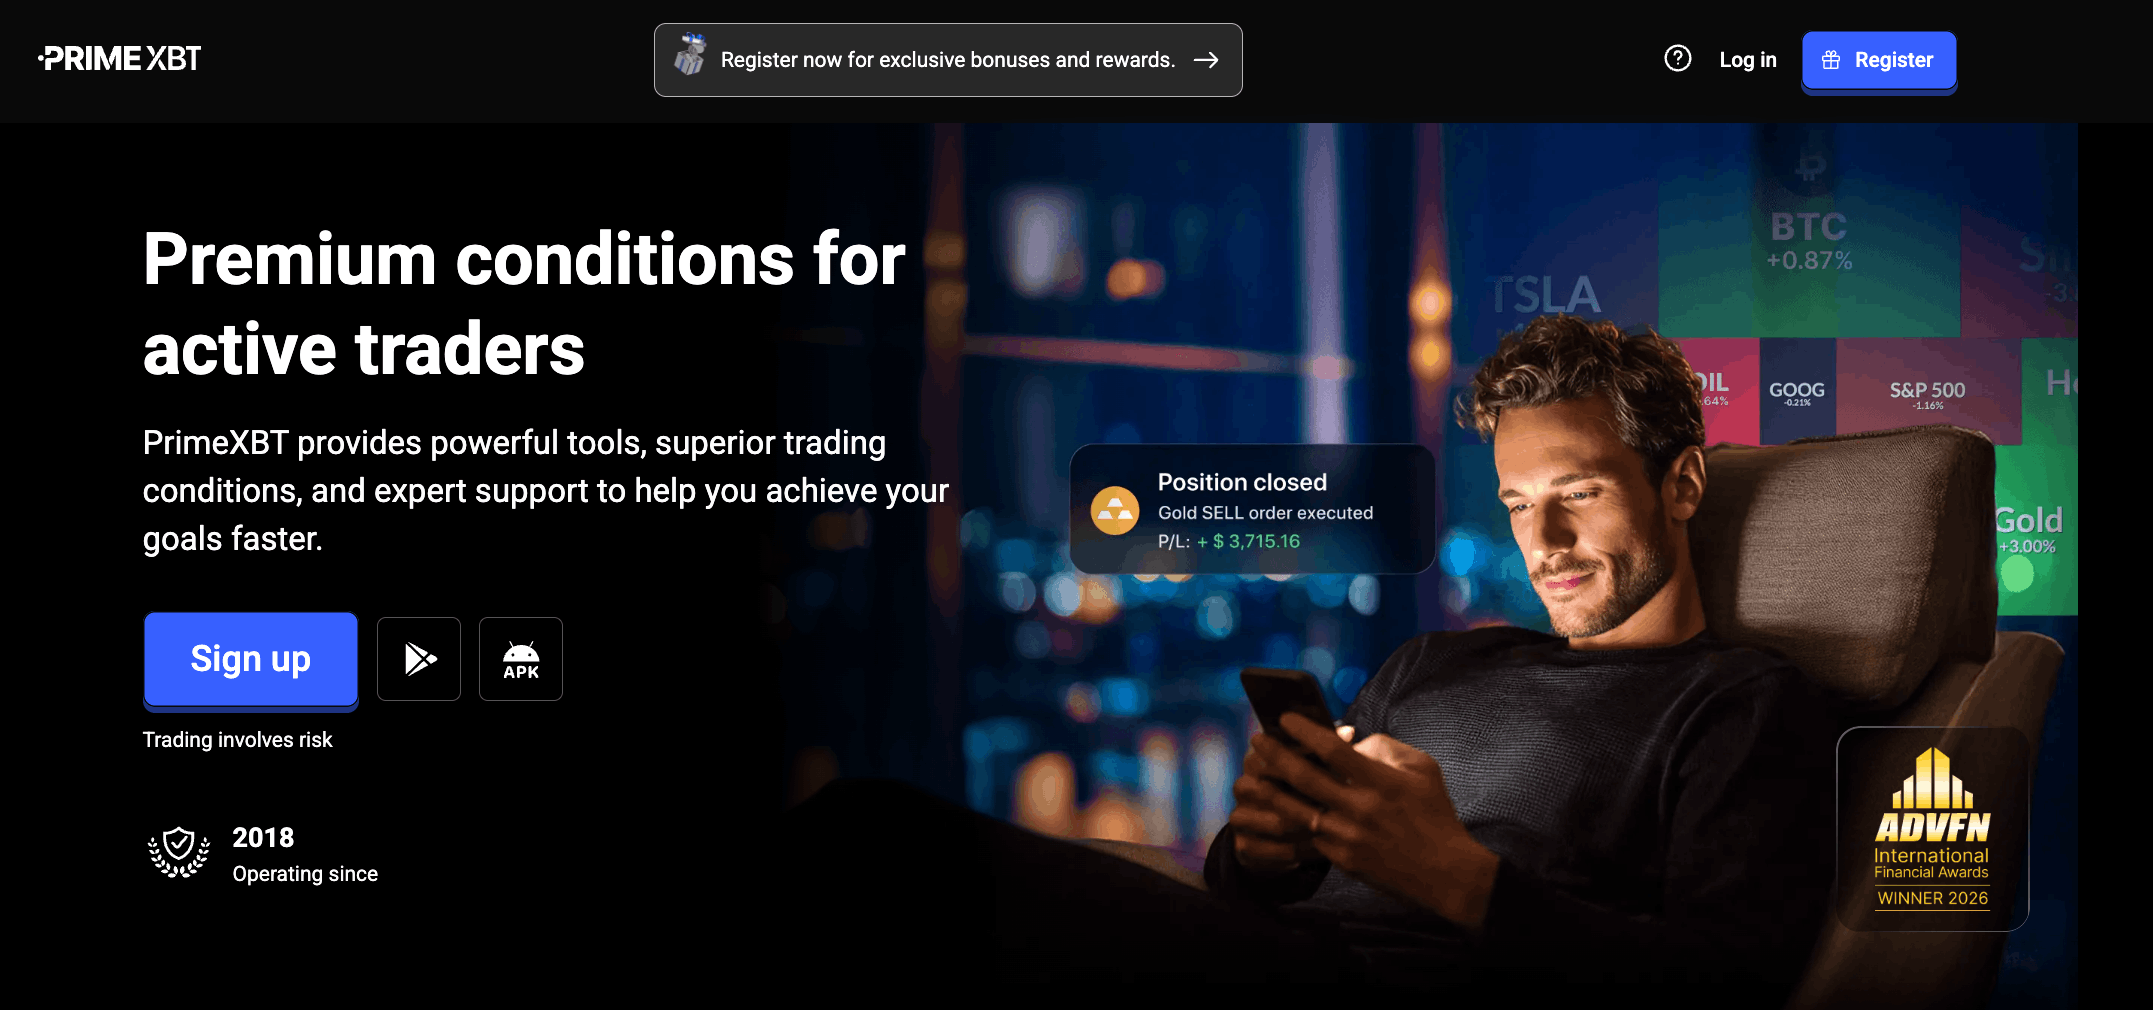Click the Gold +3.00% tile

click(2030, 530)
